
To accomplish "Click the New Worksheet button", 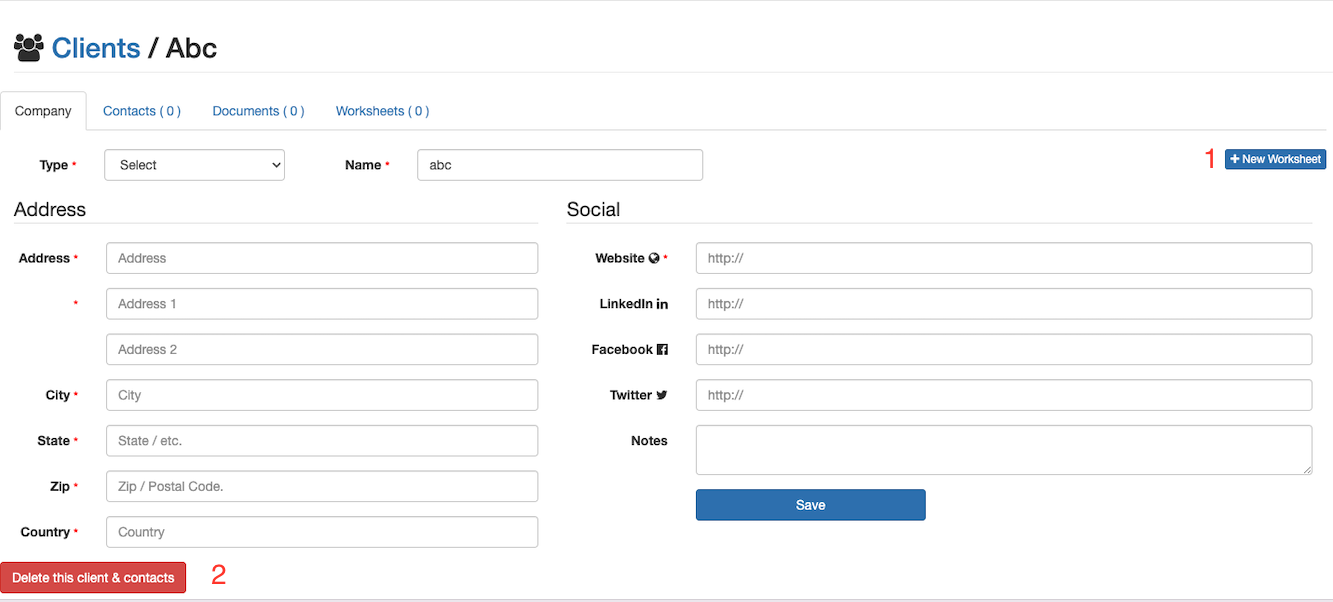I will point(1275,159).
